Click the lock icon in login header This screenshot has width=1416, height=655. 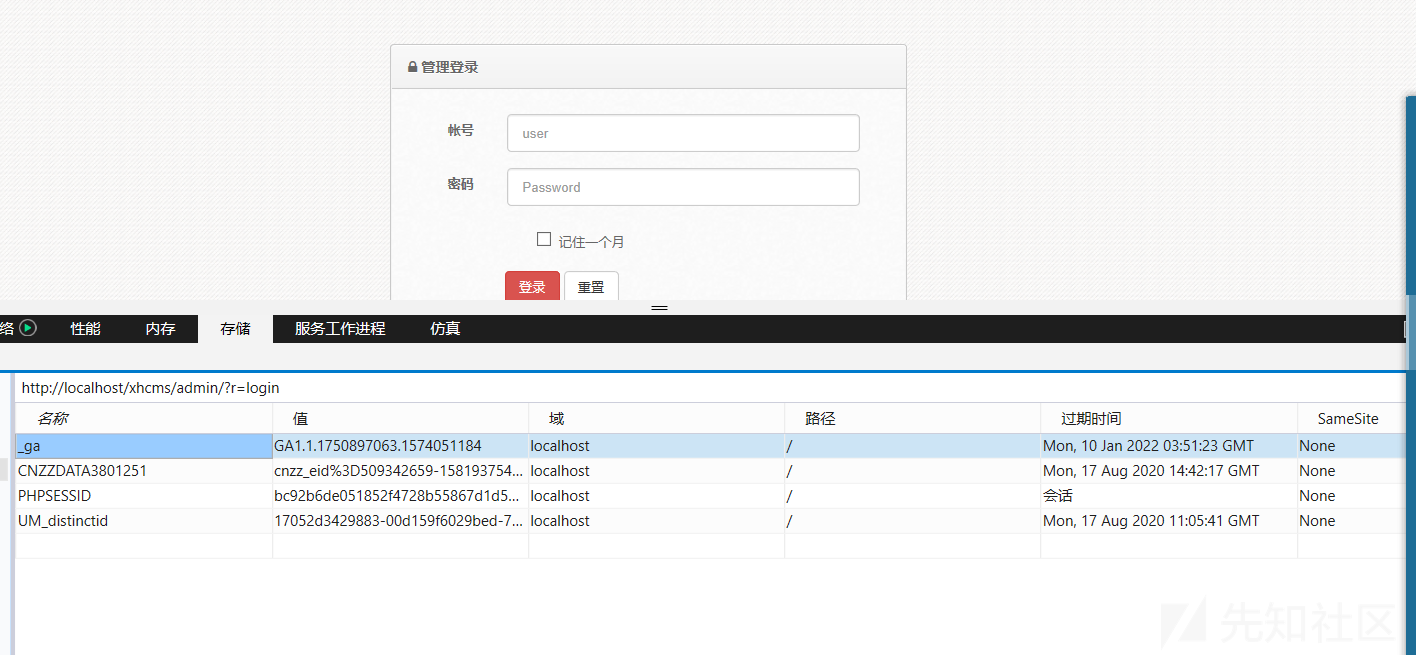(x=412, y=67)
